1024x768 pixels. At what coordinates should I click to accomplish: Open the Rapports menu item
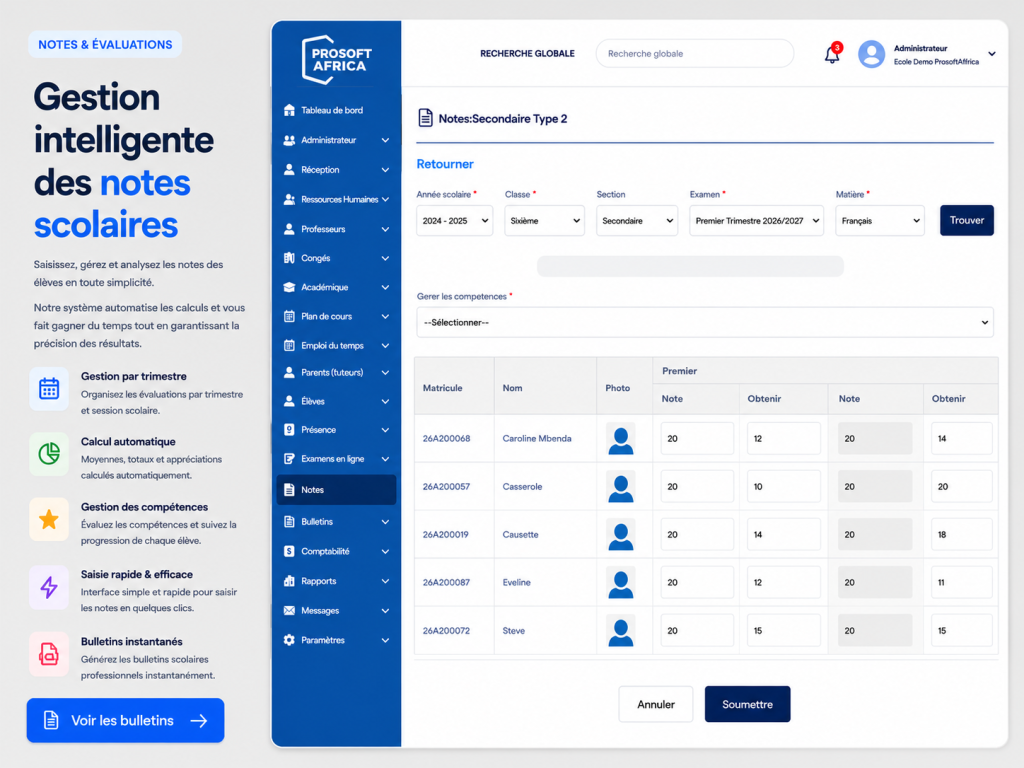pos(336,581)
